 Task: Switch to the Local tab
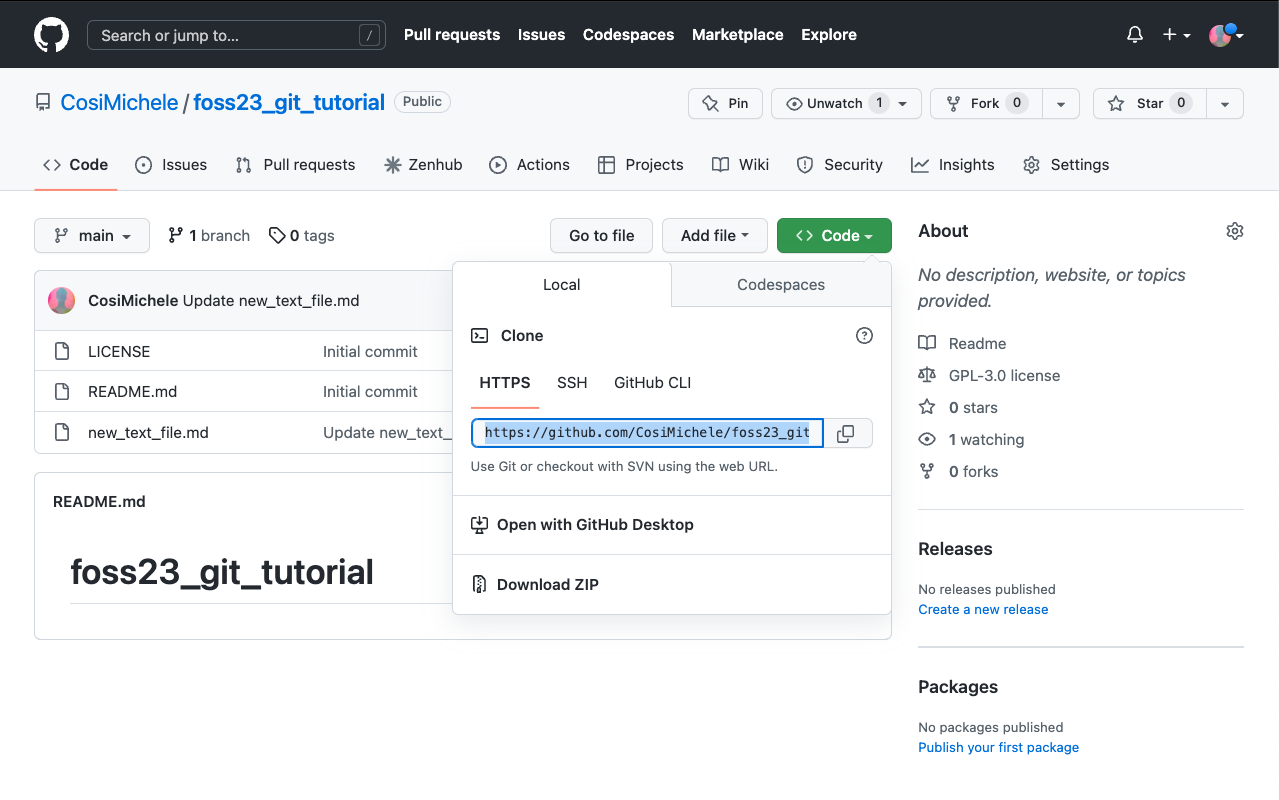coord(562,285)
